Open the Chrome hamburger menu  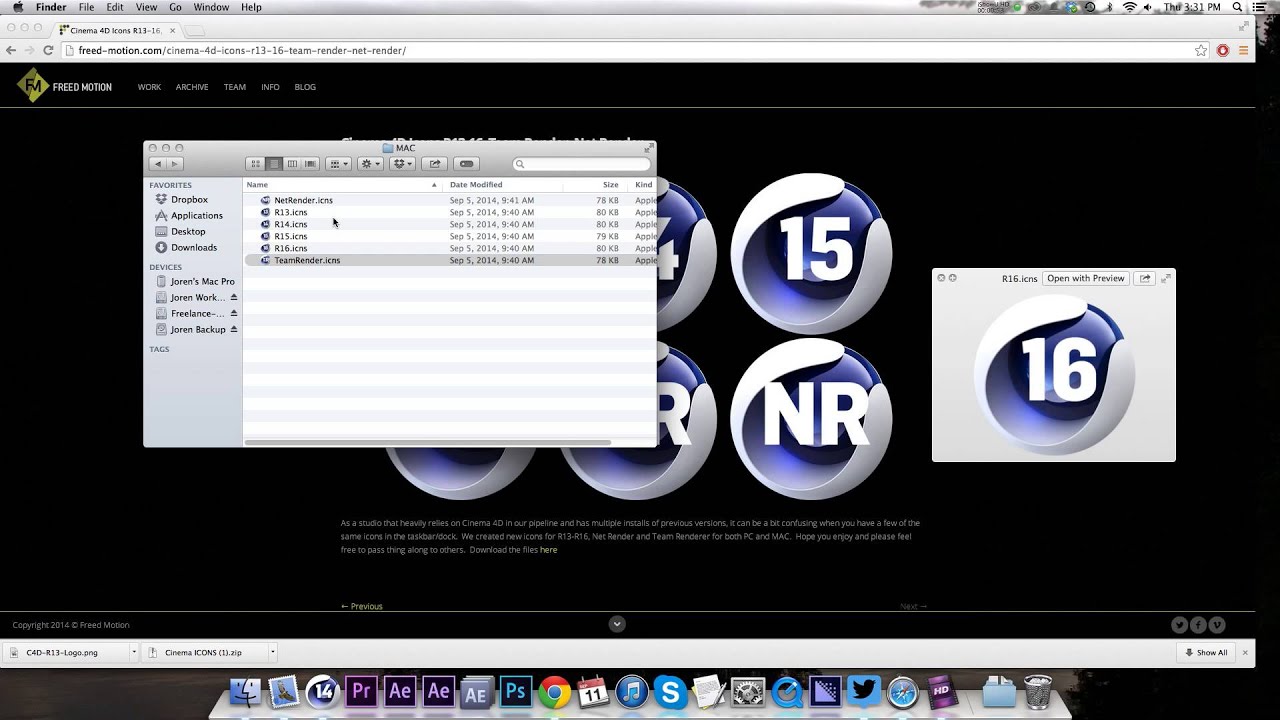coord(1244,50)
